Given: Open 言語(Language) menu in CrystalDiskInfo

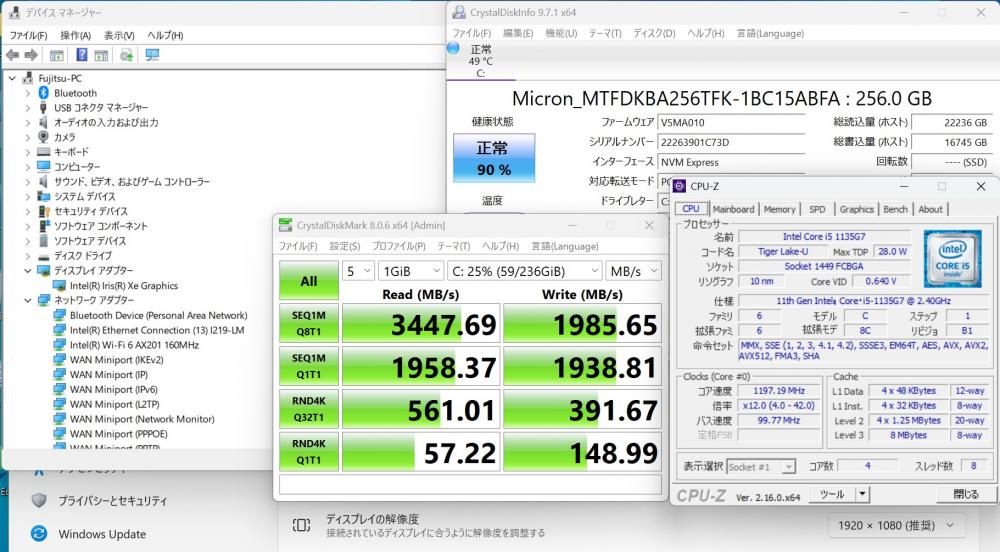Looking at the screenshot, I should (x=770, y=33).
